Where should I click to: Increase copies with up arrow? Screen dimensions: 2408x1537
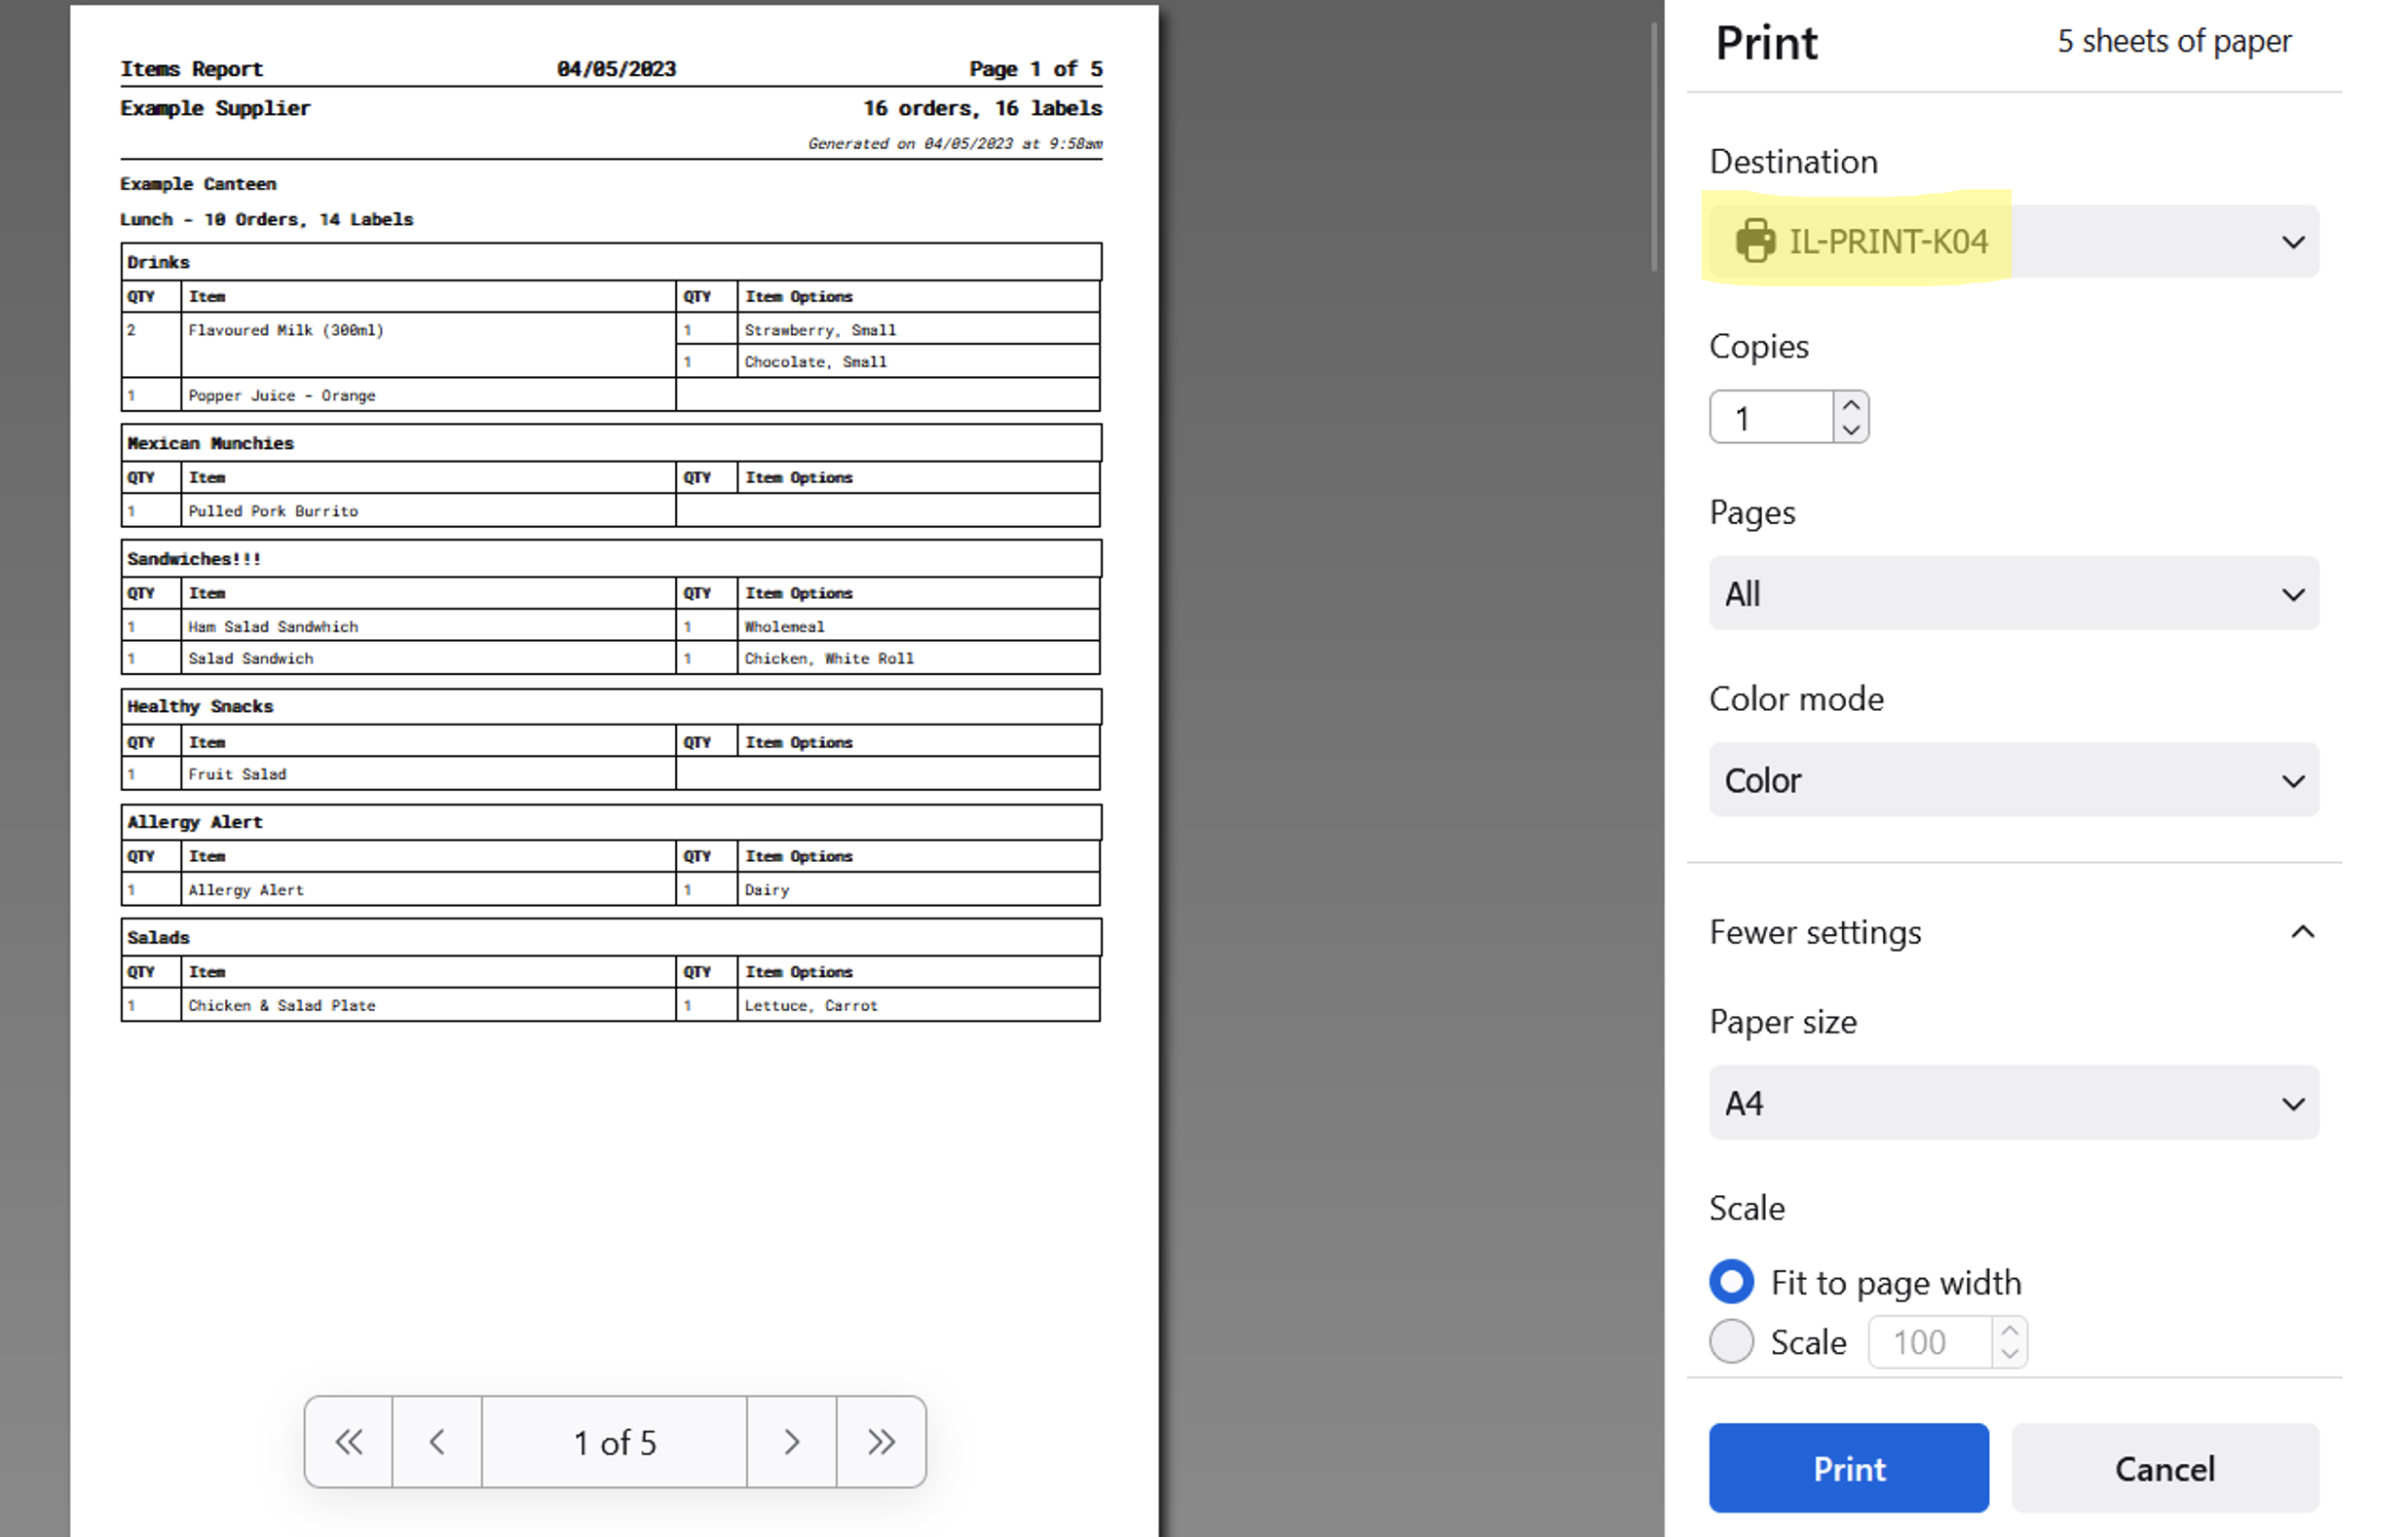(x=1851, y=405)
